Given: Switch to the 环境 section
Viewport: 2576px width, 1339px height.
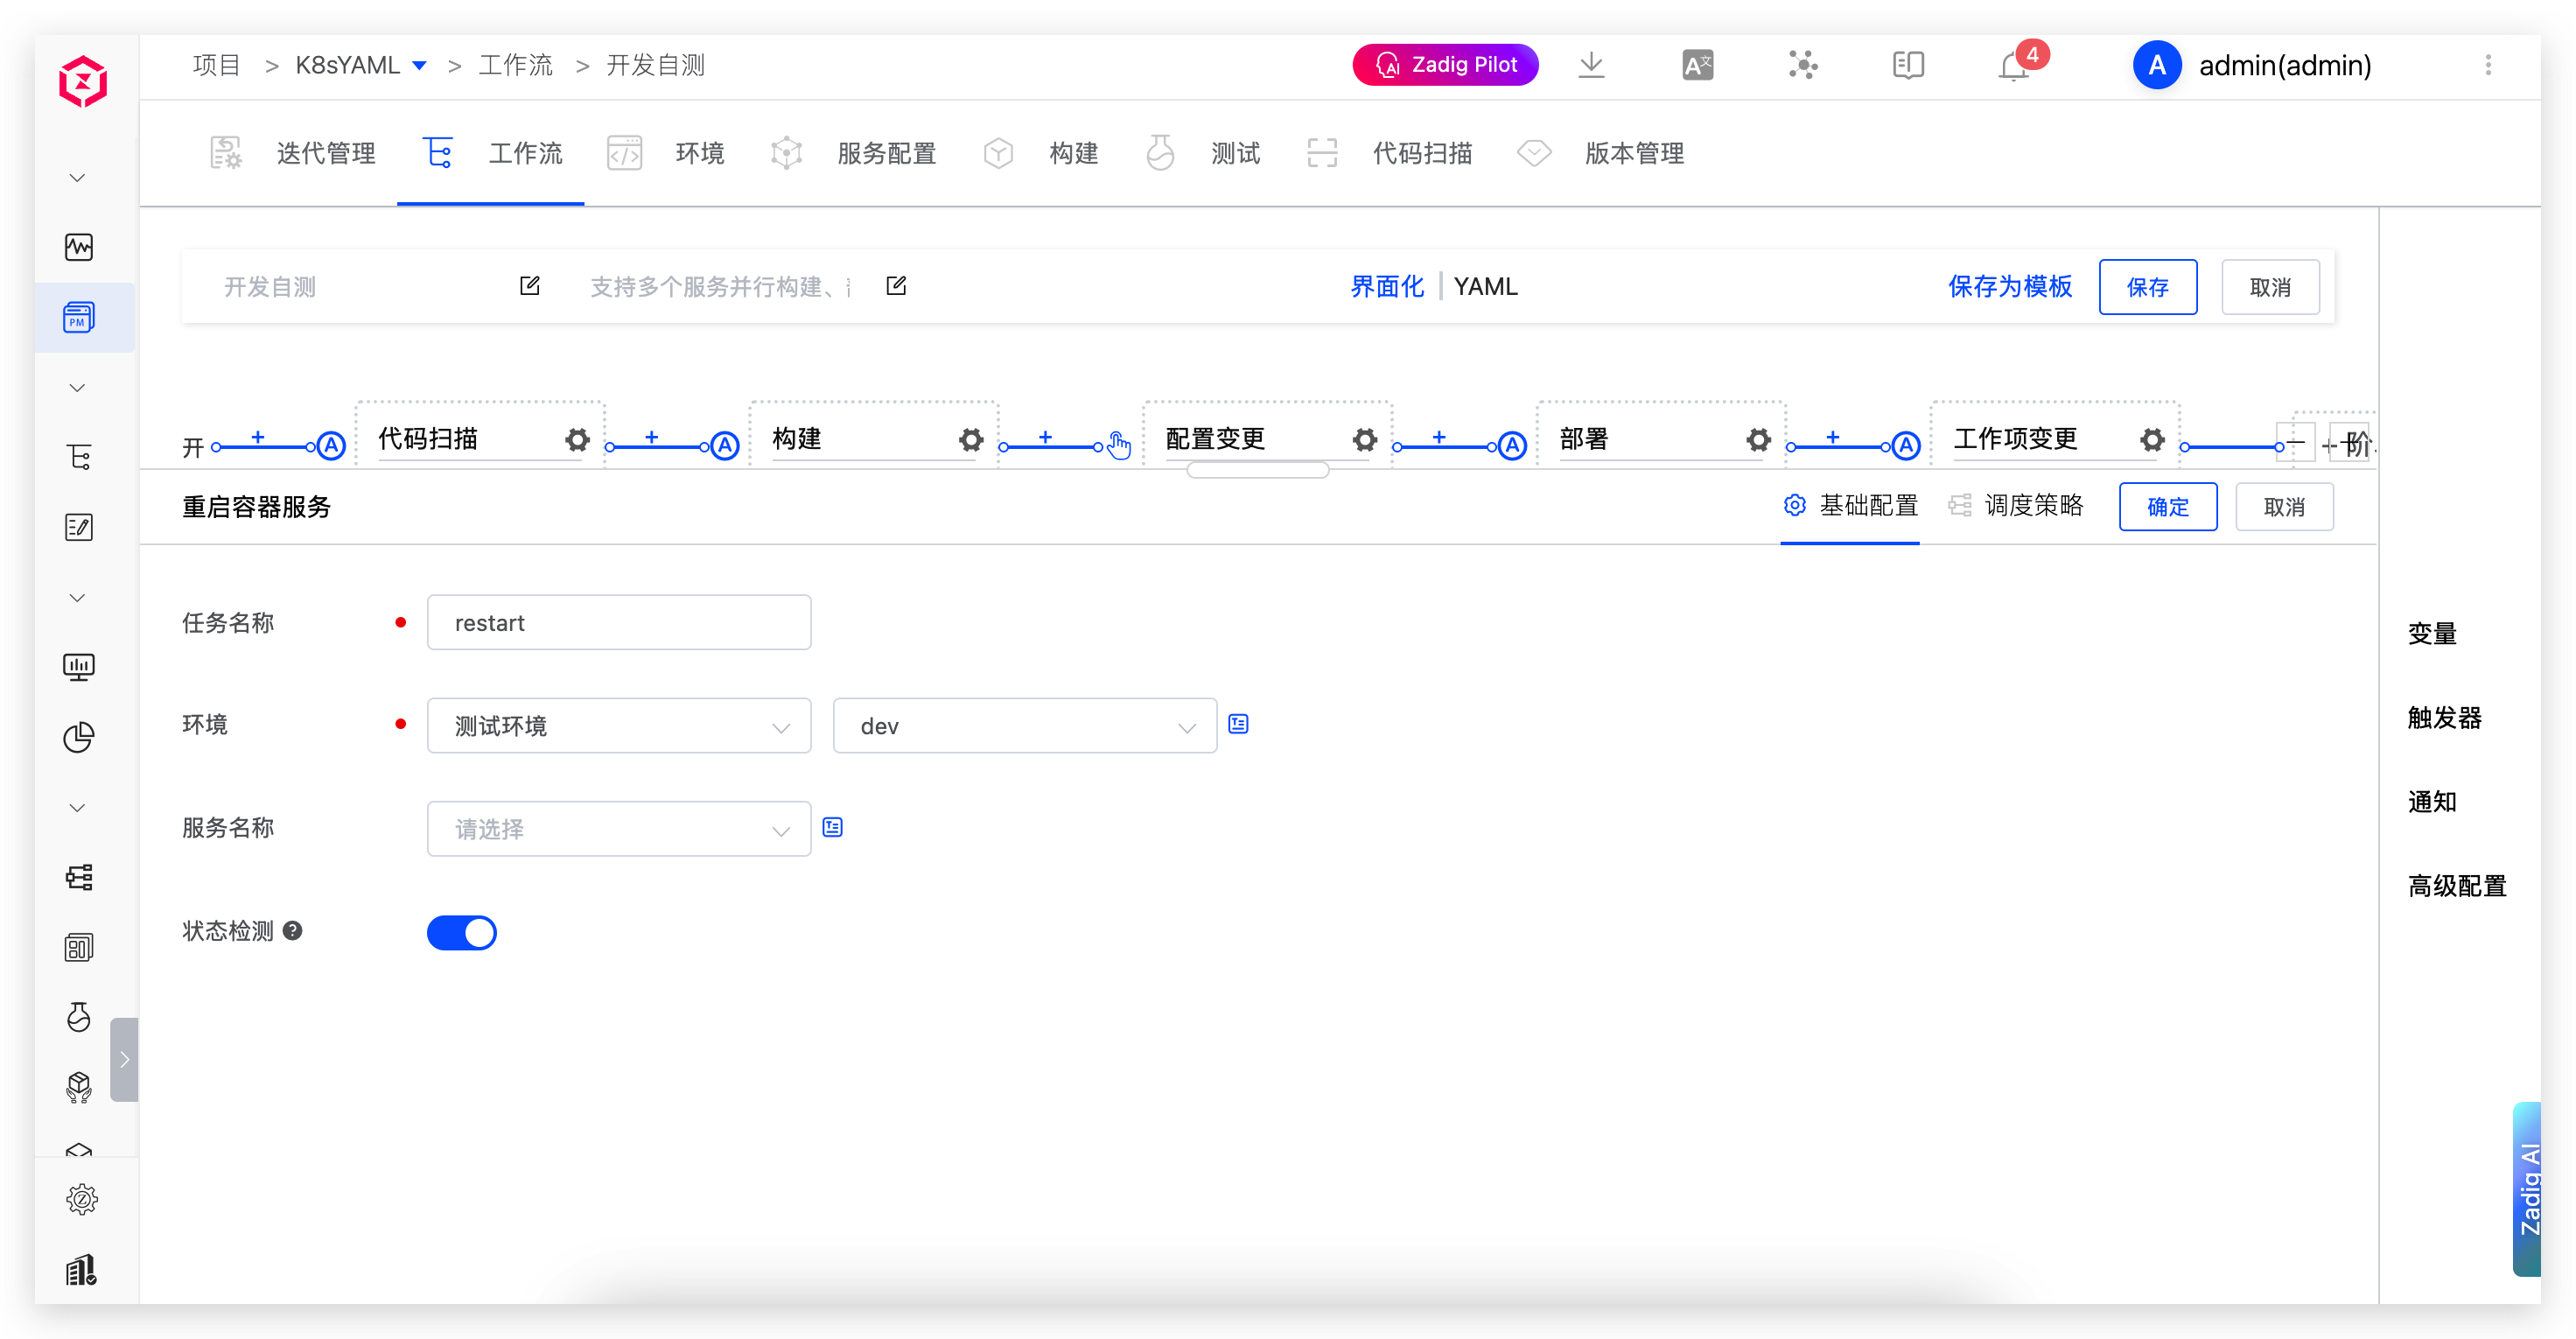Looking at the screenshot, I should 699,153.
